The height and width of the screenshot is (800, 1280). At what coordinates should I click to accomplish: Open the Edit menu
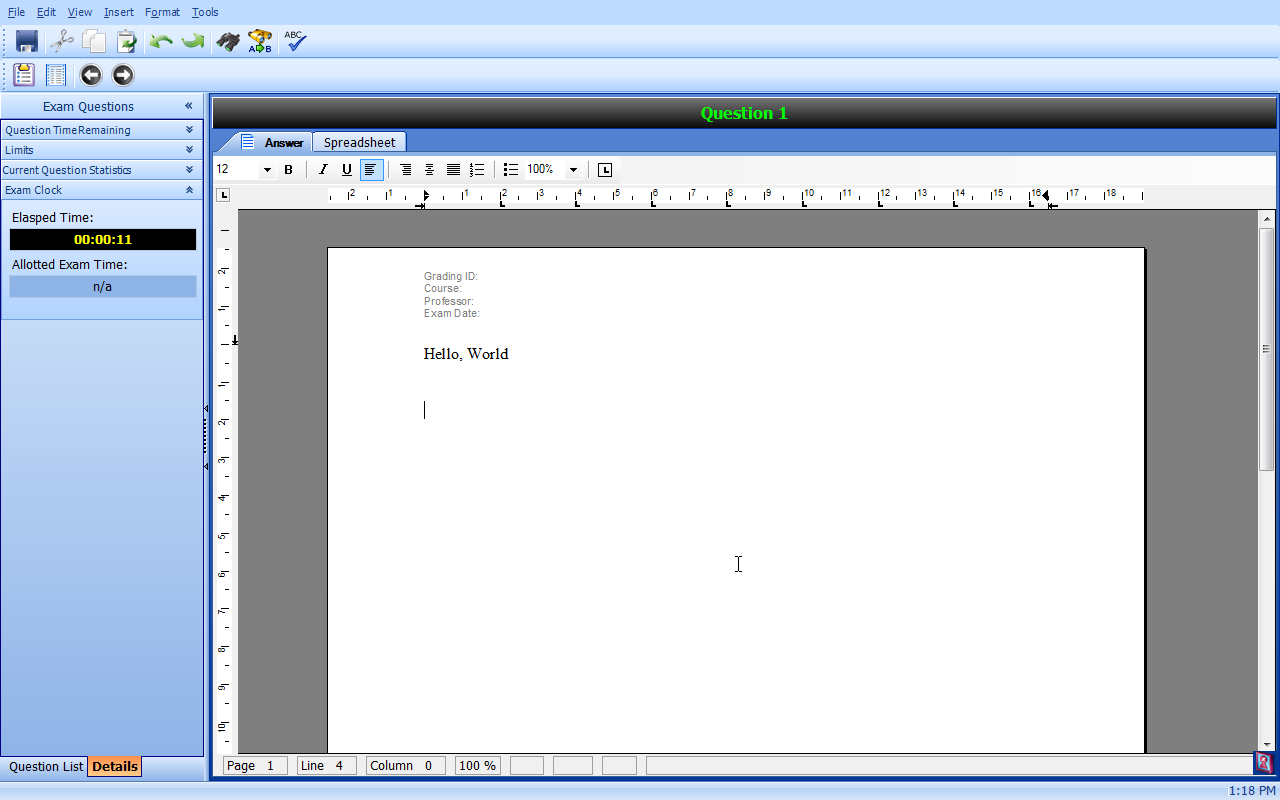point(46,12)
